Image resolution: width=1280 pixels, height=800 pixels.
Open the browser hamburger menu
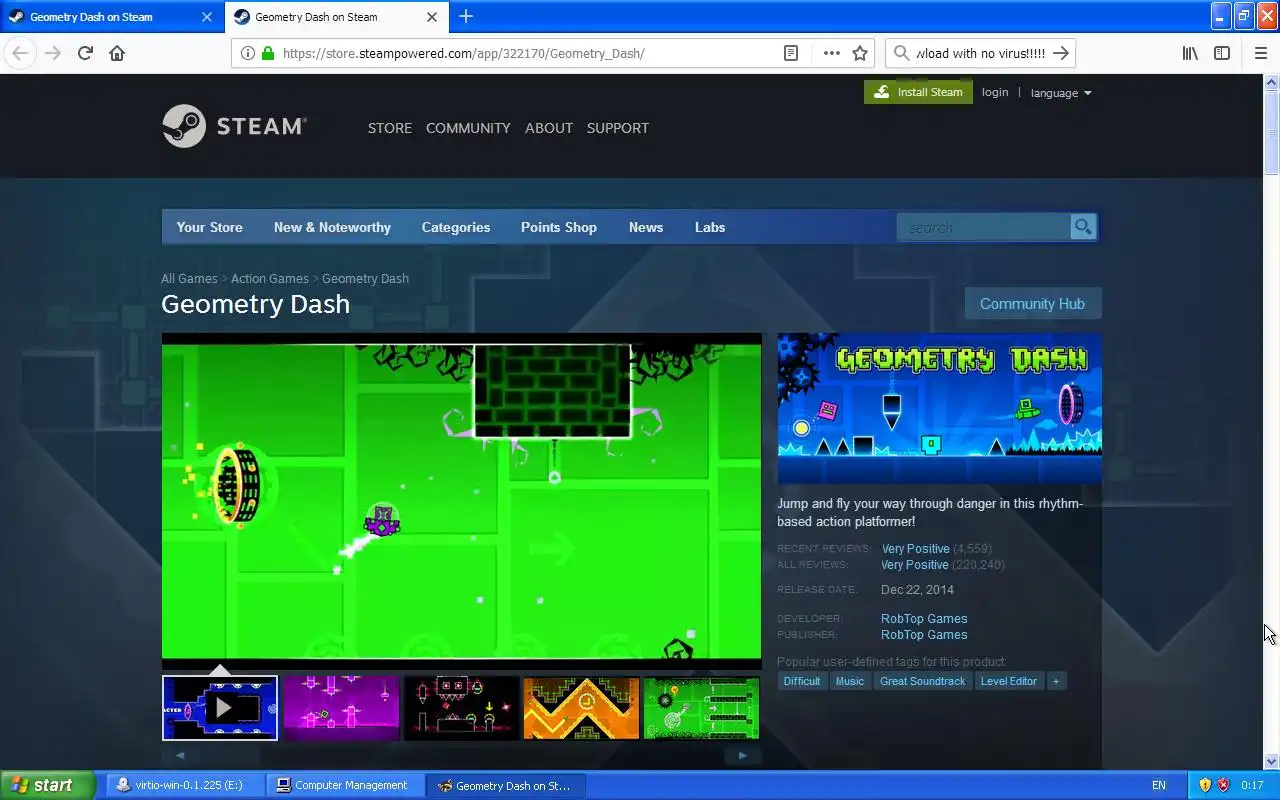[1260, 53]
